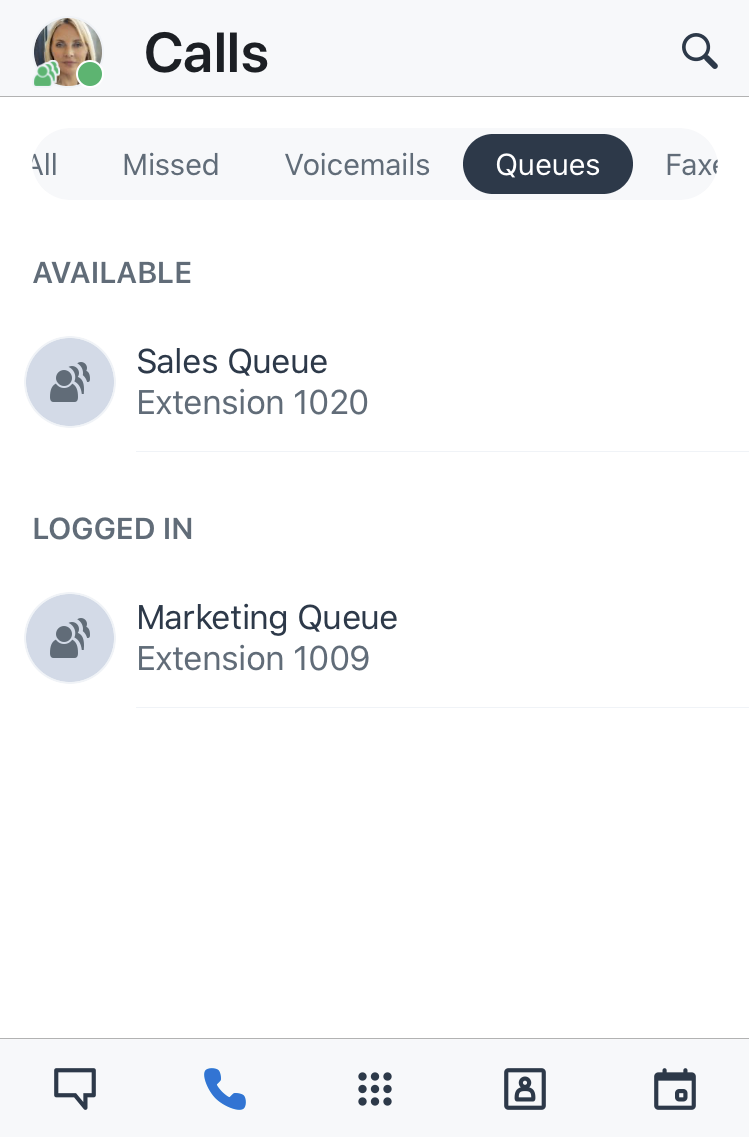Click the LOGGED IN section header
The width and height of the screenshot is (749, 1137).
pos(112,529)
